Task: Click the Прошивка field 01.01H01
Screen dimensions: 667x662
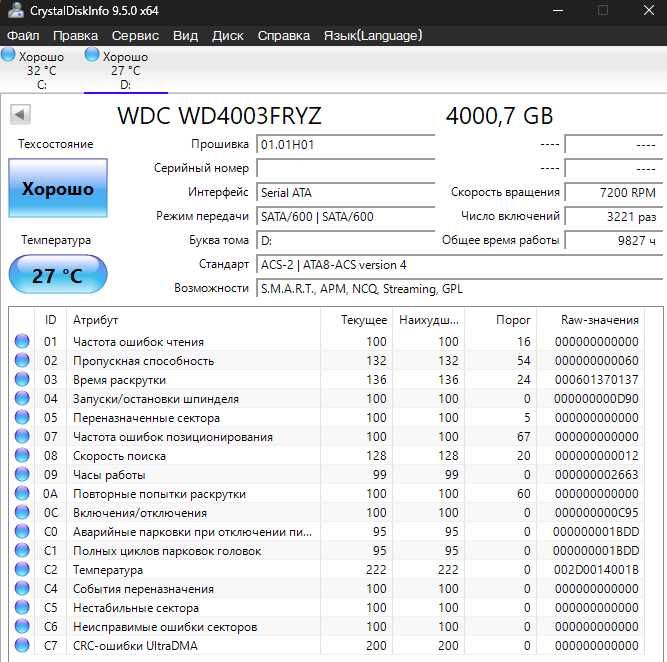Action: [345, 145]
